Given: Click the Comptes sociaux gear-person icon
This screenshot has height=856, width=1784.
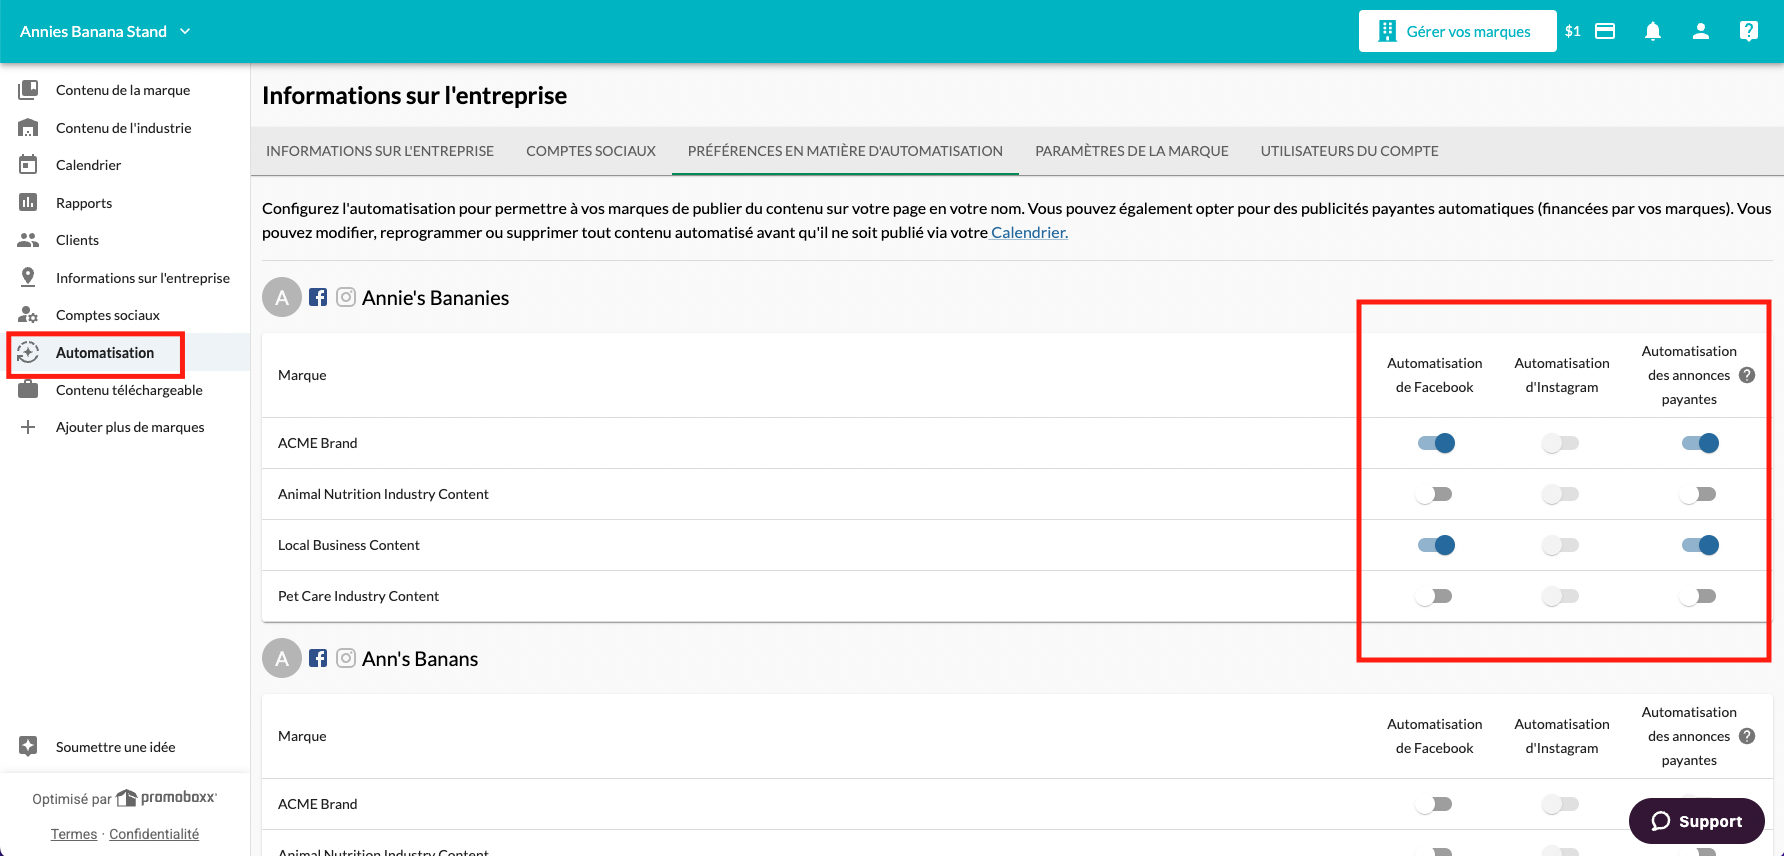Looking at the screenshot, I should pyautogui.click(x=28, y=315).
